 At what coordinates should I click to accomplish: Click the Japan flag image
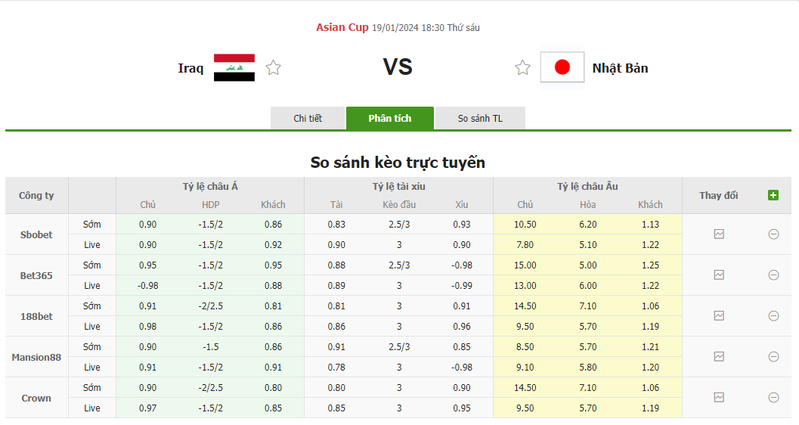[562, 67]
